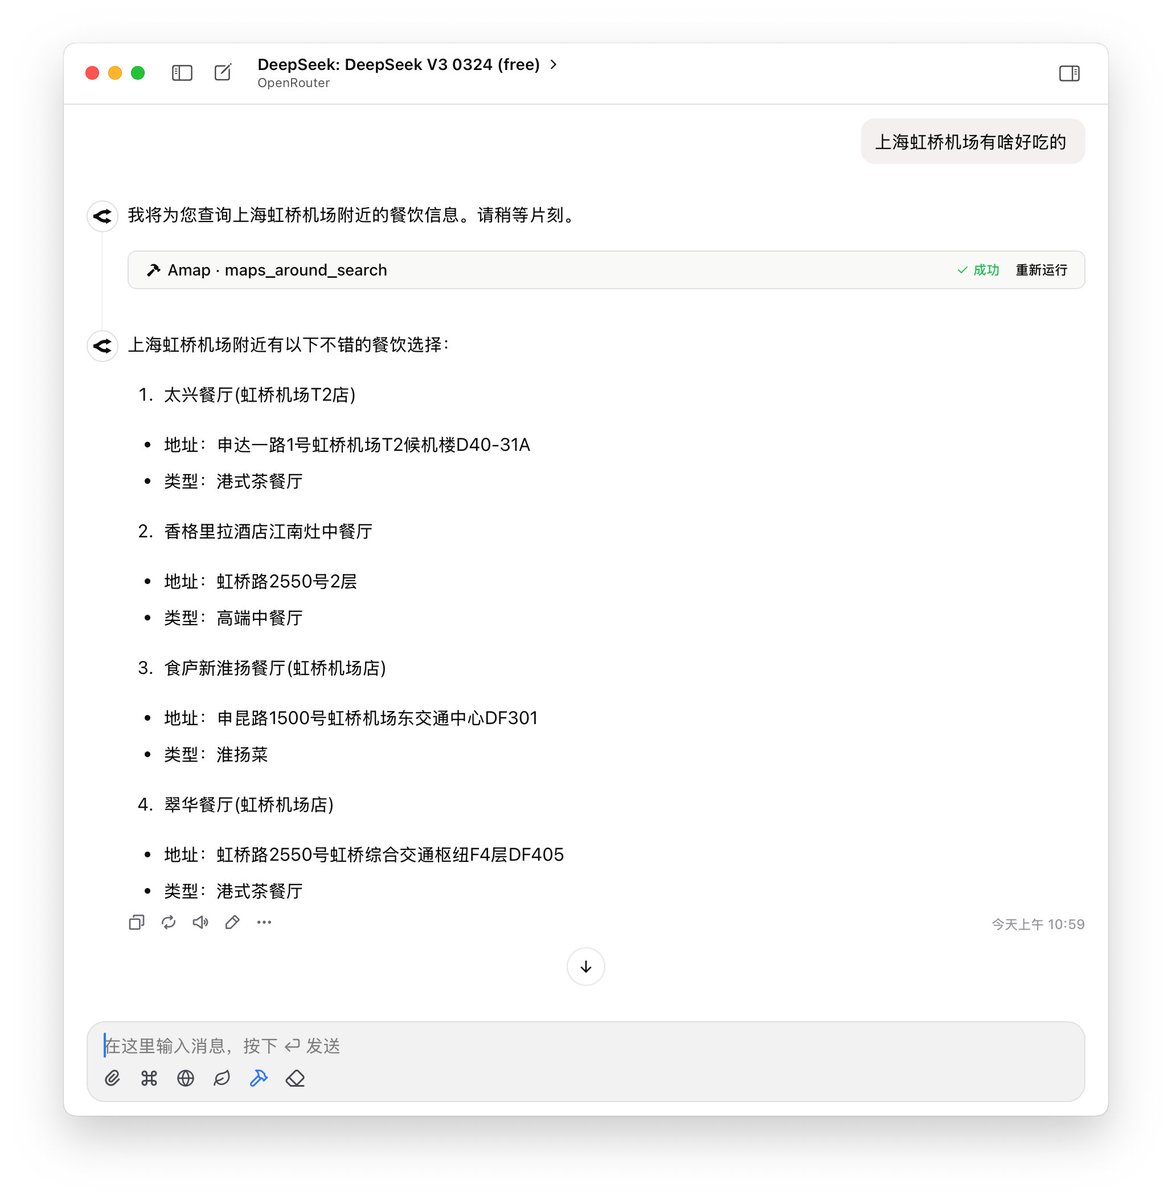Screen dimensions: 1172x1200
Task: Toggle the right side panel
Action: click(1069, 73)
